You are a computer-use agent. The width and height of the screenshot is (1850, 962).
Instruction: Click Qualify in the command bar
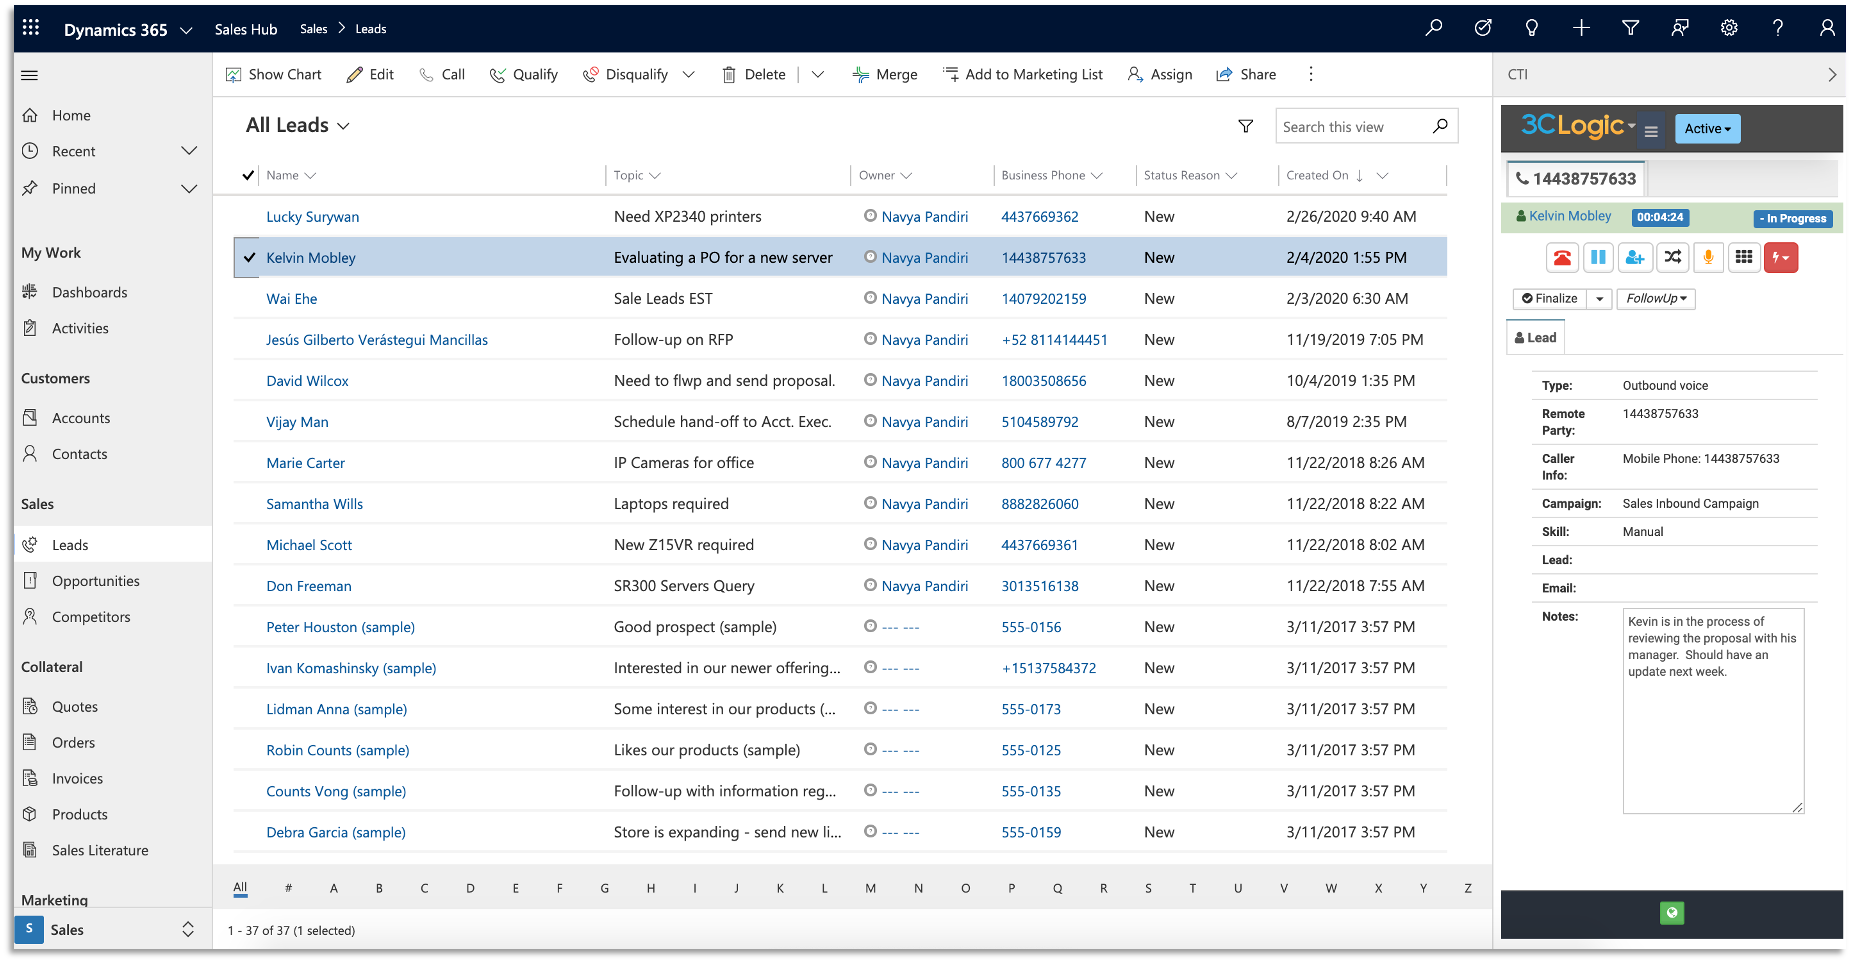[523, 74]
